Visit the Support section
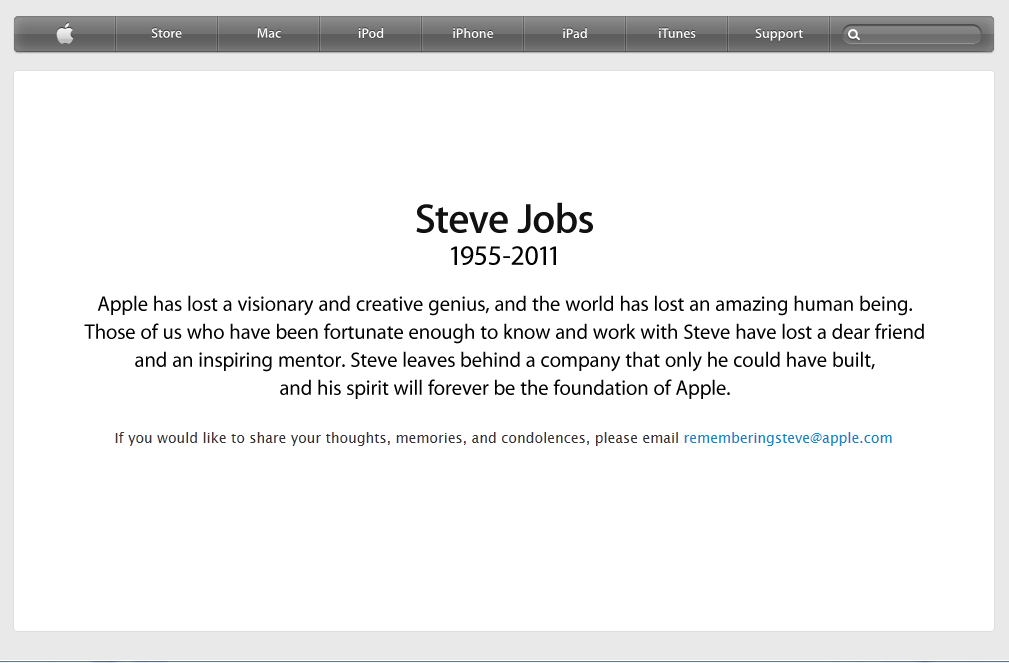Screen dimensions: 1009x663 click(779, 33)
